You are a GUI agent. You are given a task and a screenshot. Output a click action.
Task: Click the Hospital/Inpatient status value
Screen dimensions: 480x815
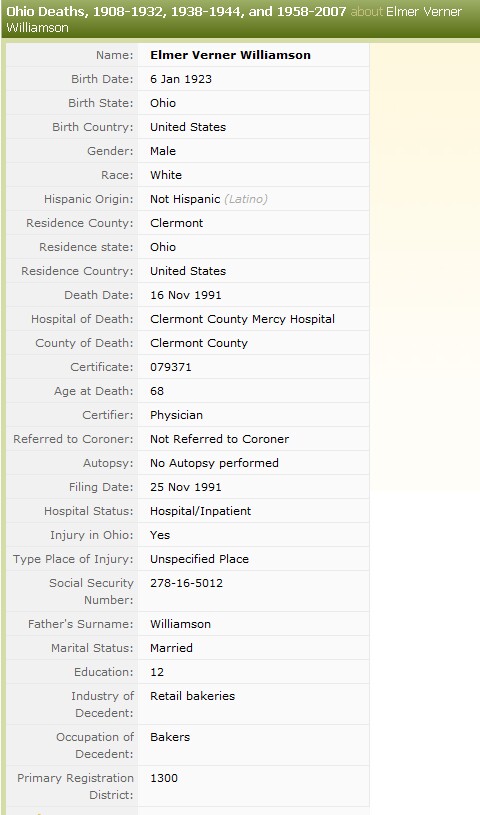(200, 511)
